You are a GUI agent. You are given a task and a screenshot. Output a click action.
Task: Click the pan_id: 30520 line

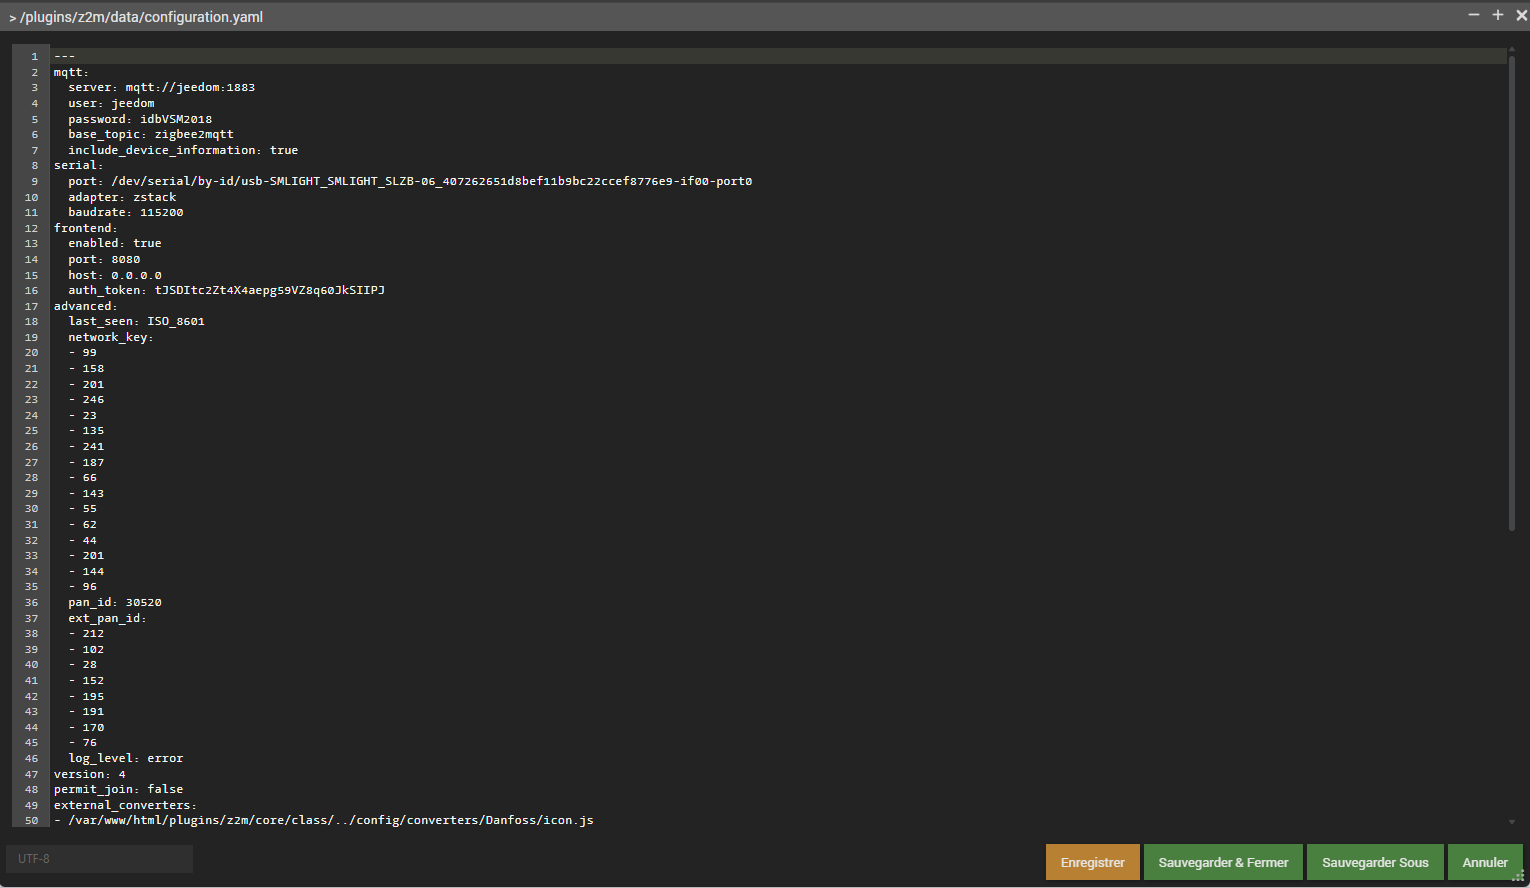pyautogui.click(x=114, y=603)
